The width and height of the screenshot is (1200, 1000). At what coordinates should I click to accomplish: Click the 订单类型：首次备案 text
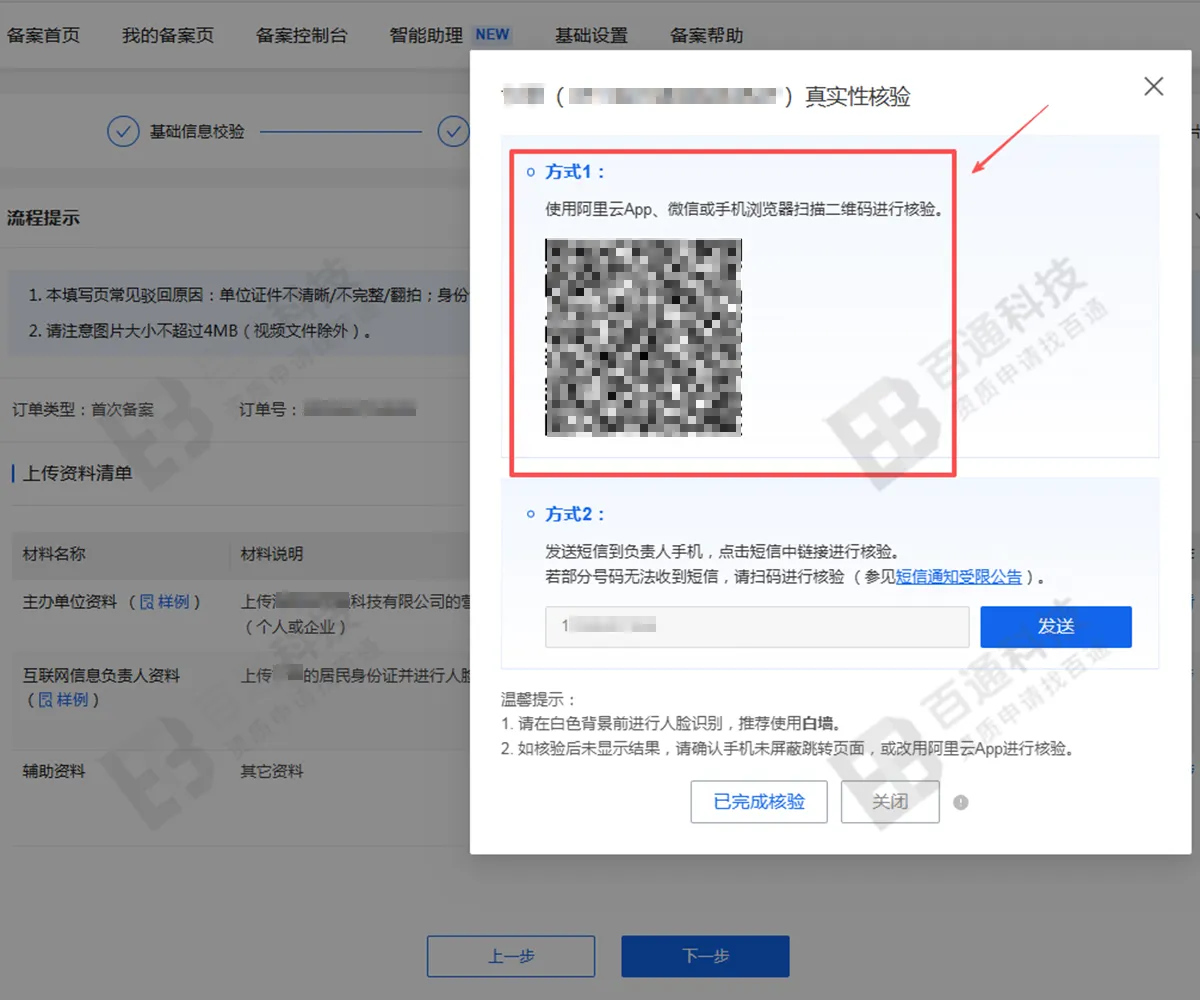point(83,409)
